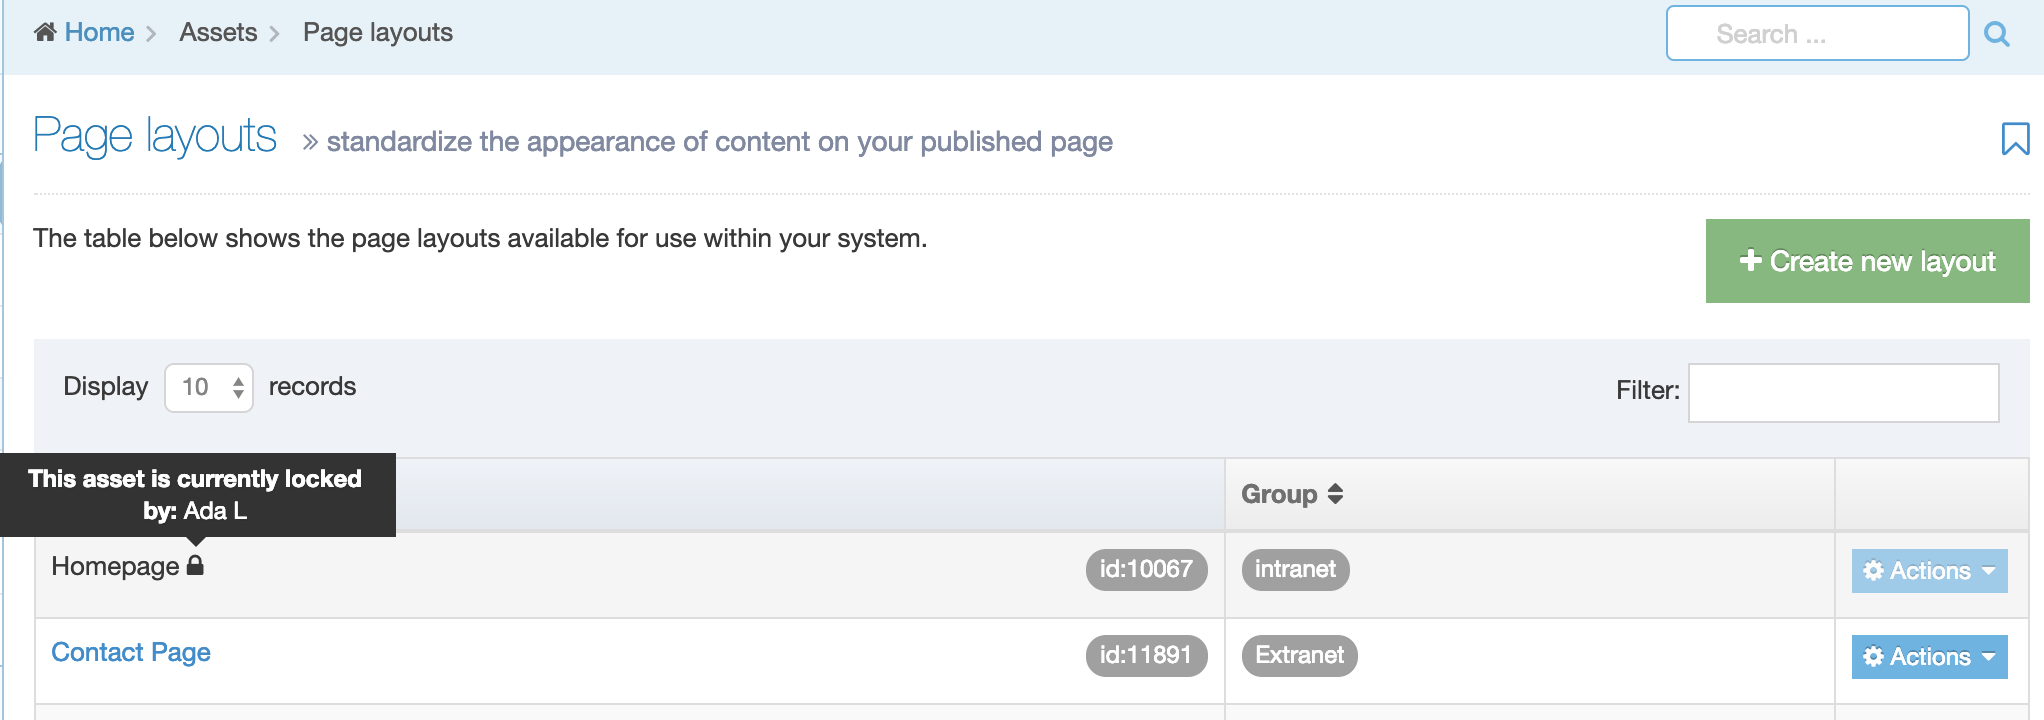Focus the Filter text field

click(x=1843, y=392)
